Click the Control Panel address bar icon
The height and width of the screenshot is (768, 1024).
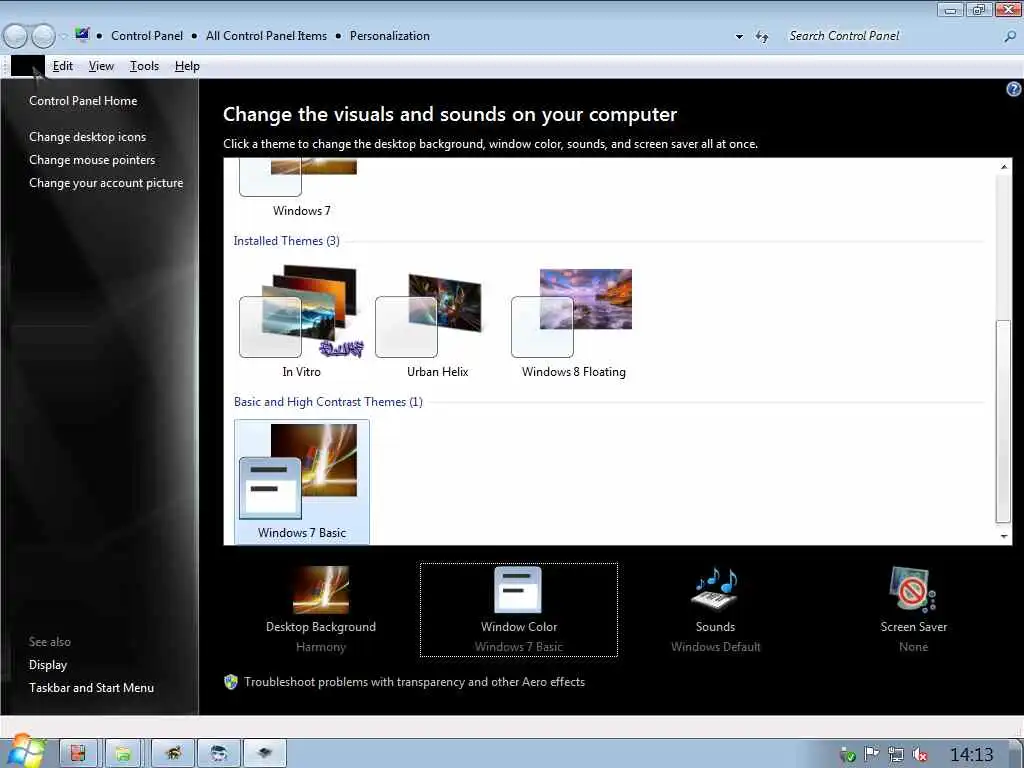(82, 35)
